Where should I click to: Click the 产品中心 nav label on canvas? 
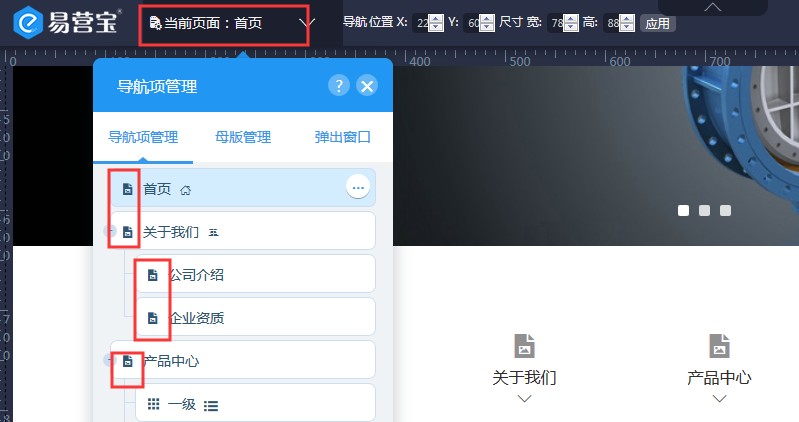click(x=719, y=378)
